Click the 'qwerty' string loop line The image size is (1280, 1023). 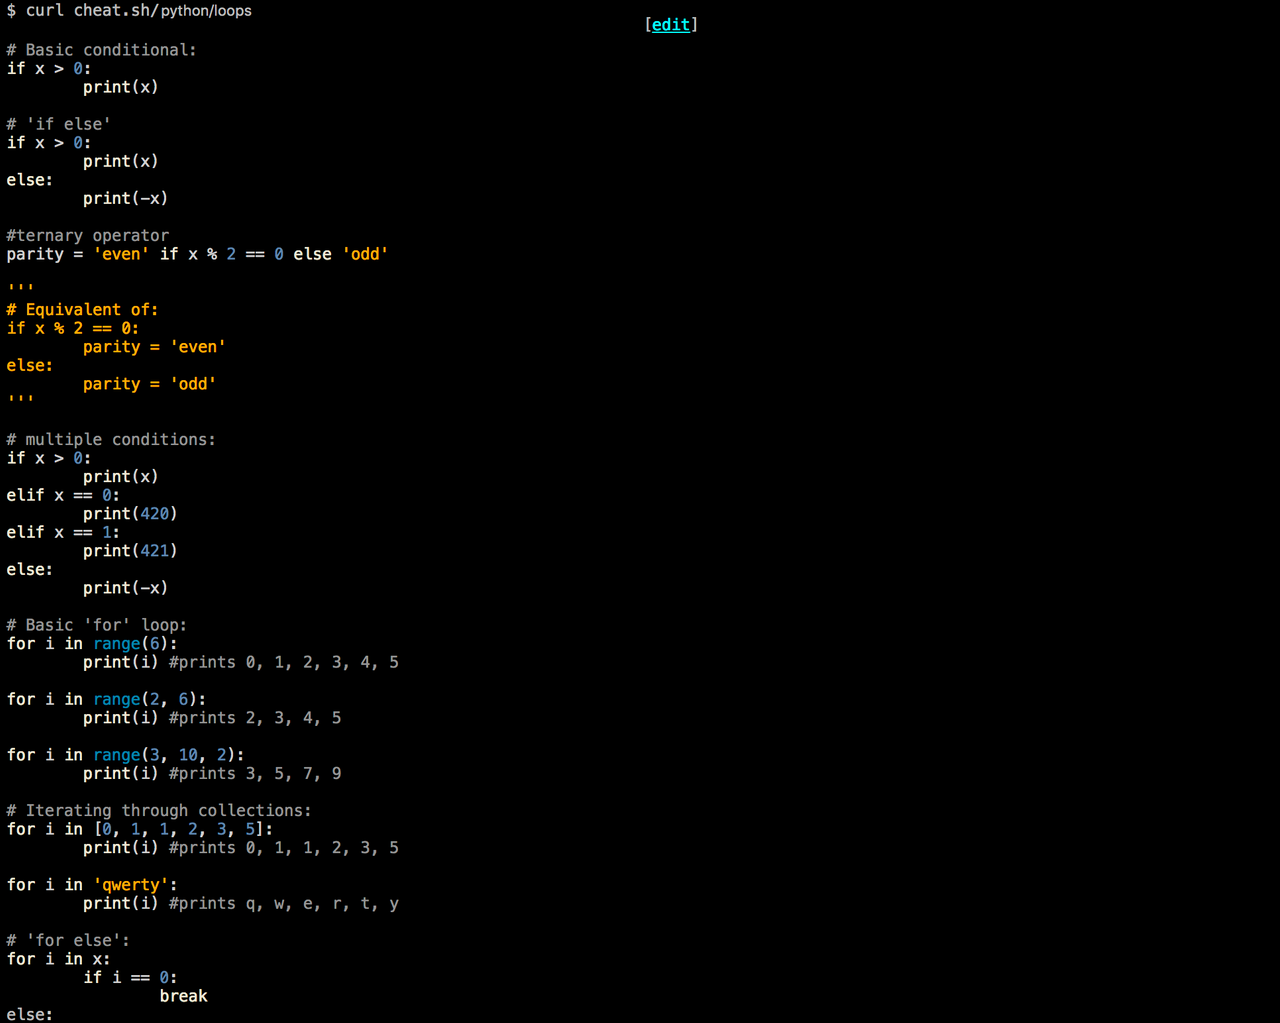92,885
